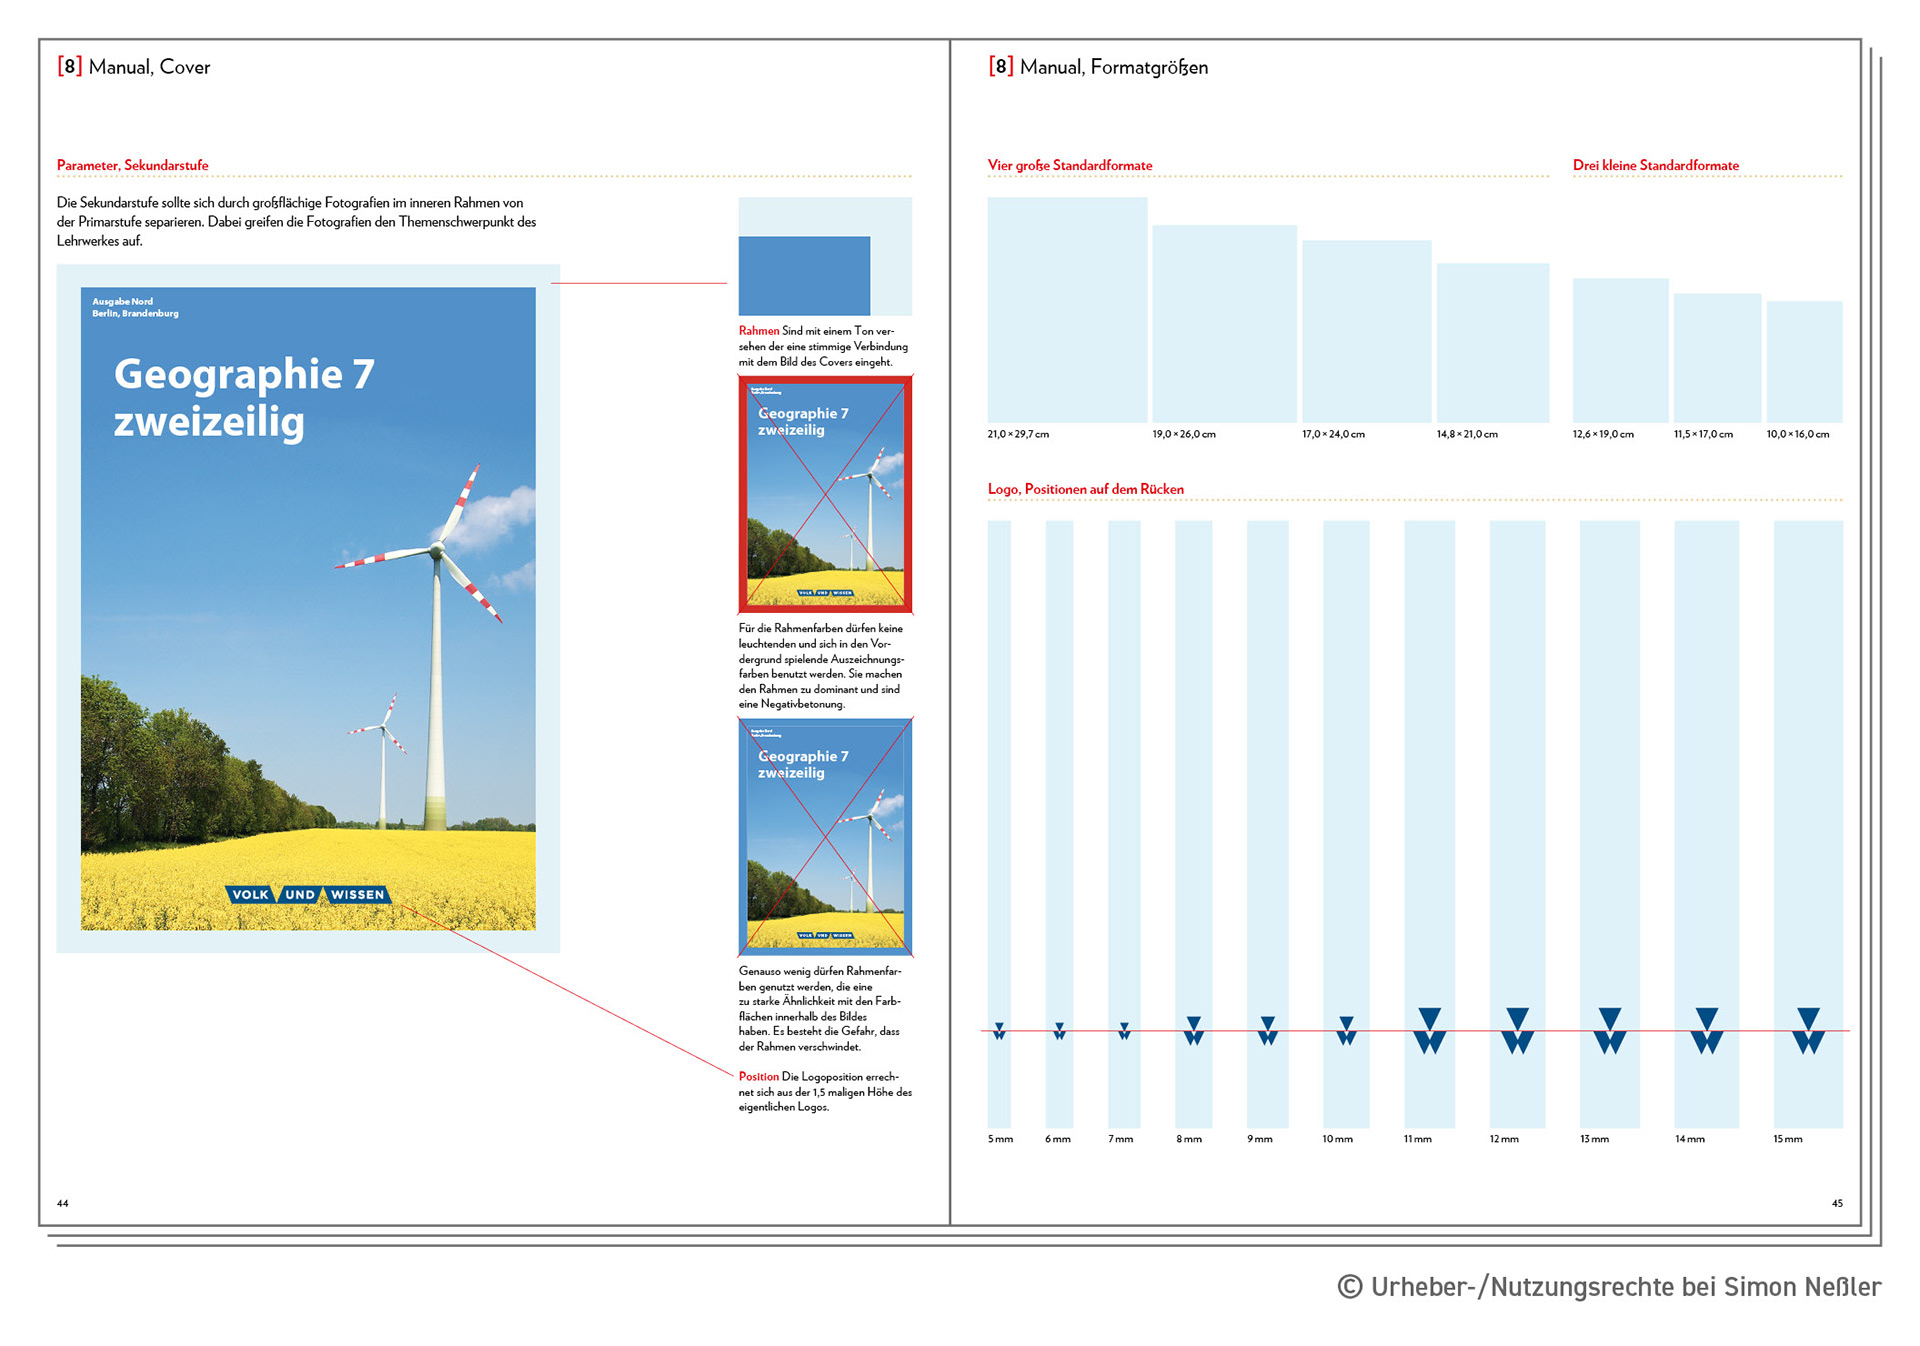Click the '5 mm' spine label

coord(1000,1139)
